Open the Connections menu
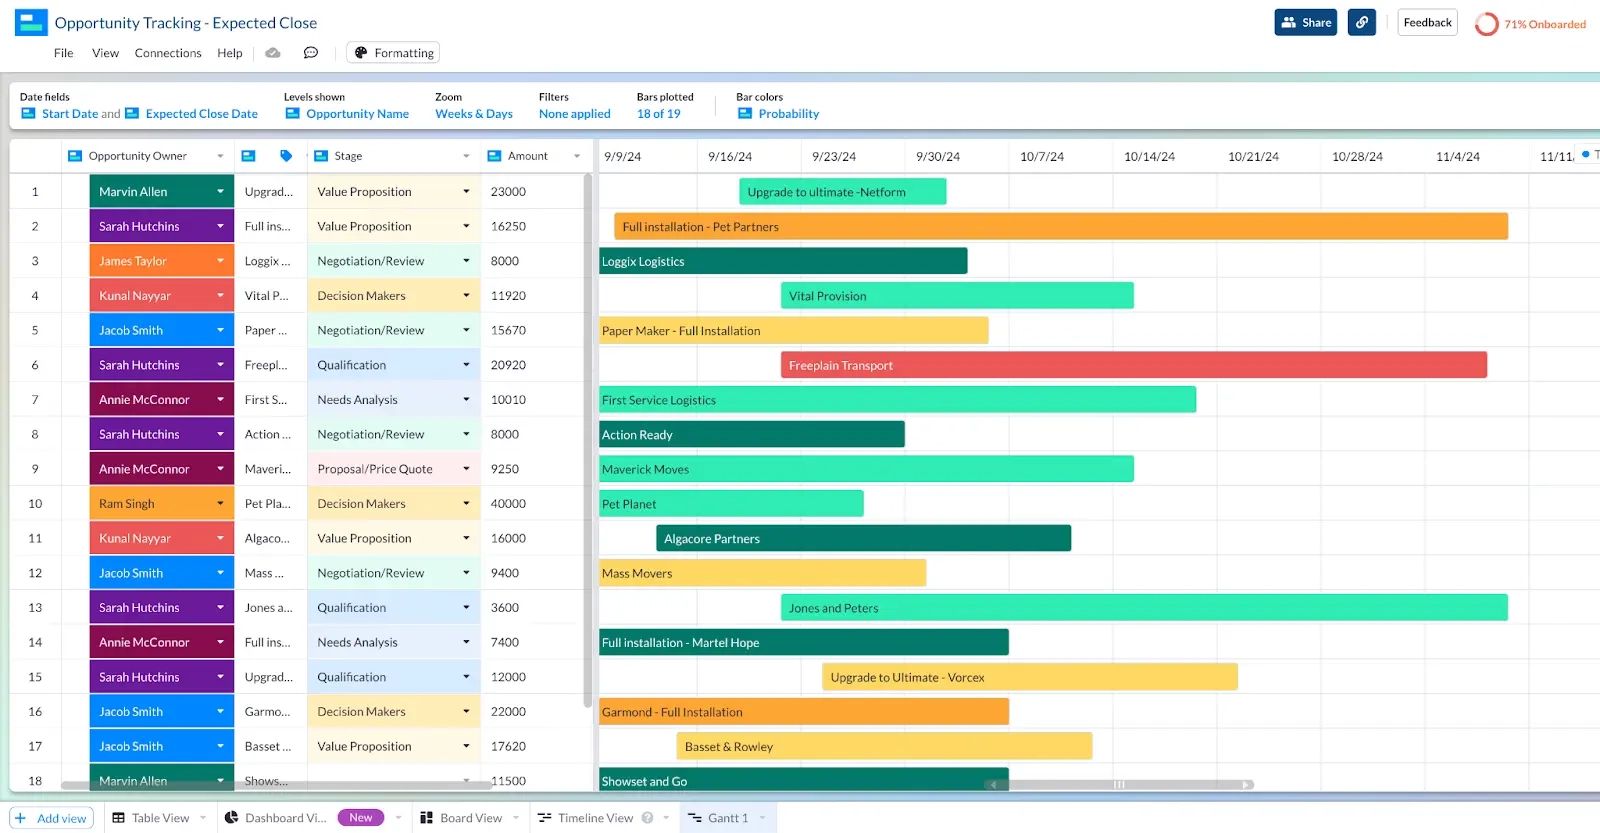 (168, 53)
